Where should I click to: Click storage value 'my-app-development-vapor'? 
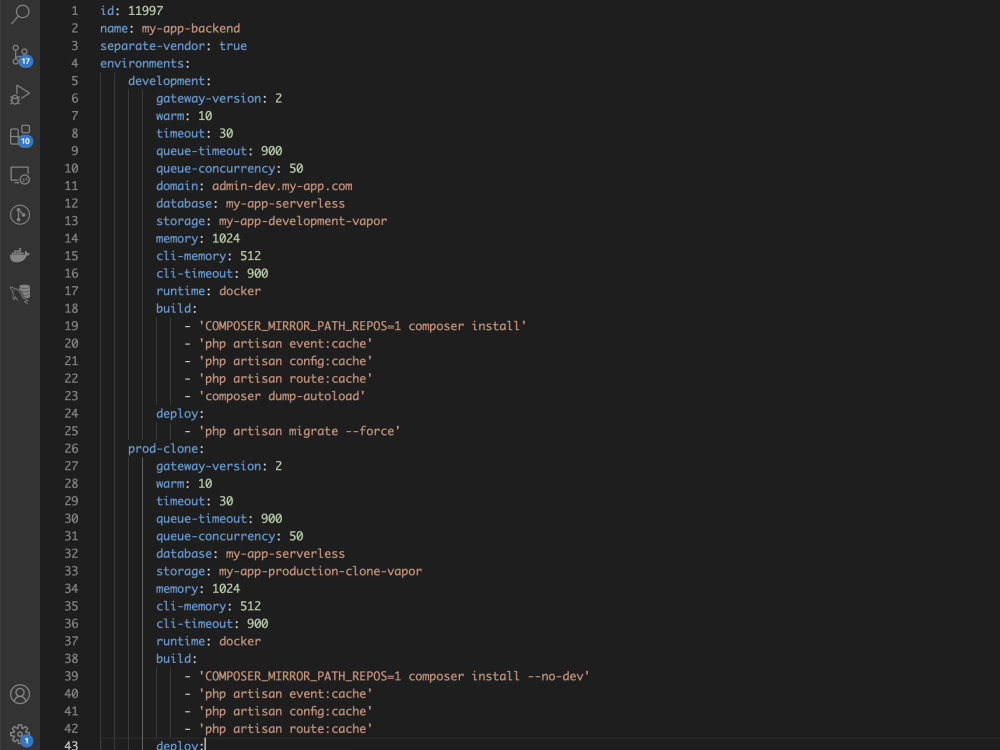pos(303,221)
